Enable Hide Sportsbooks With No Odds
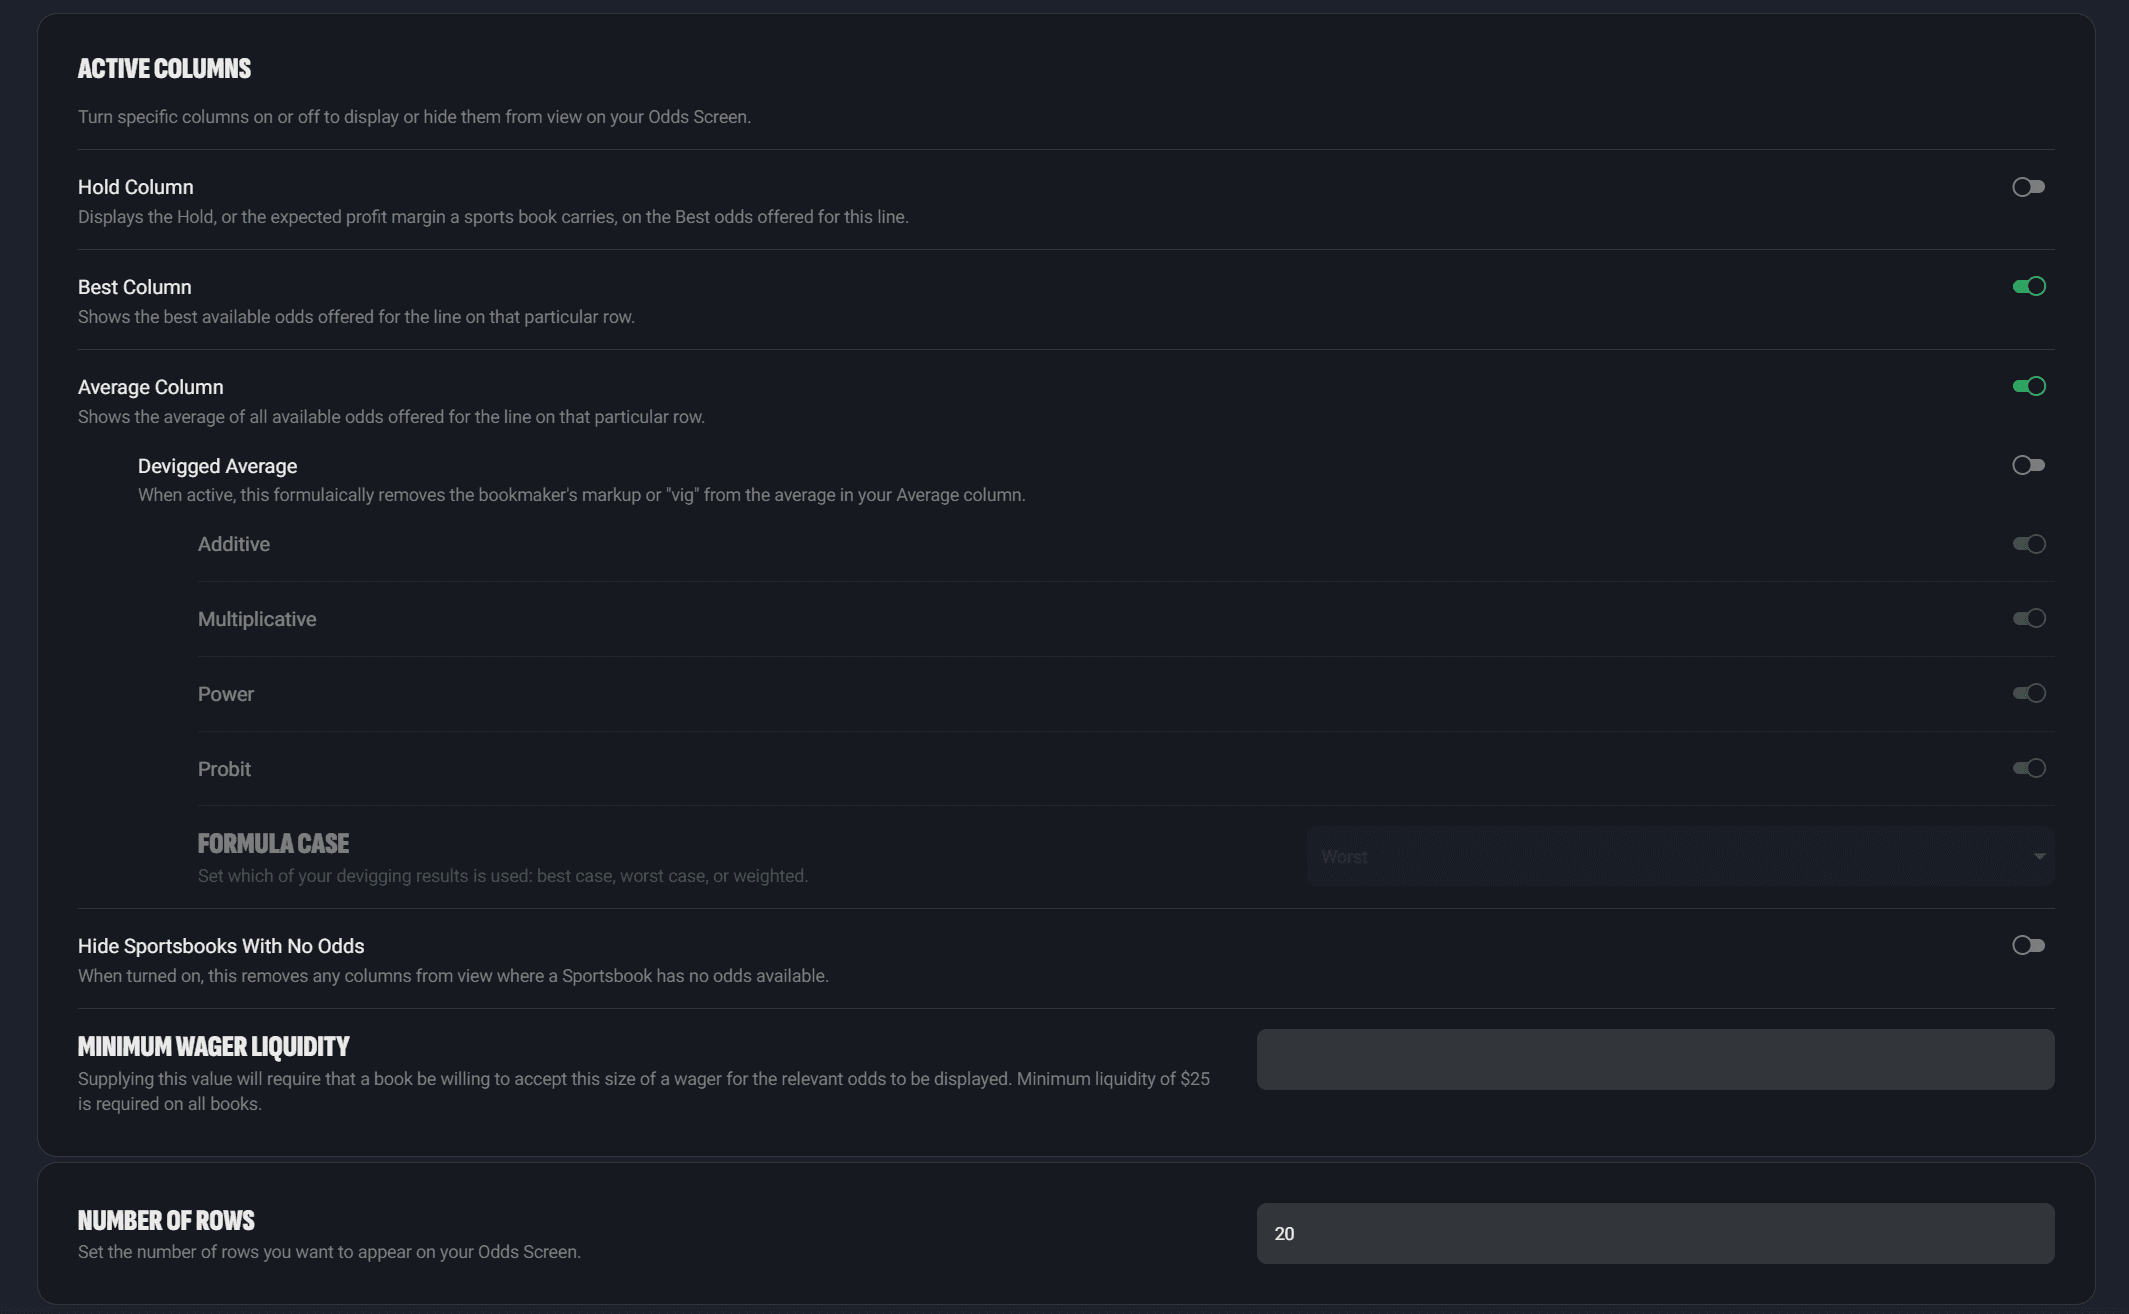2129x1314 pixels. (2029, 945)
